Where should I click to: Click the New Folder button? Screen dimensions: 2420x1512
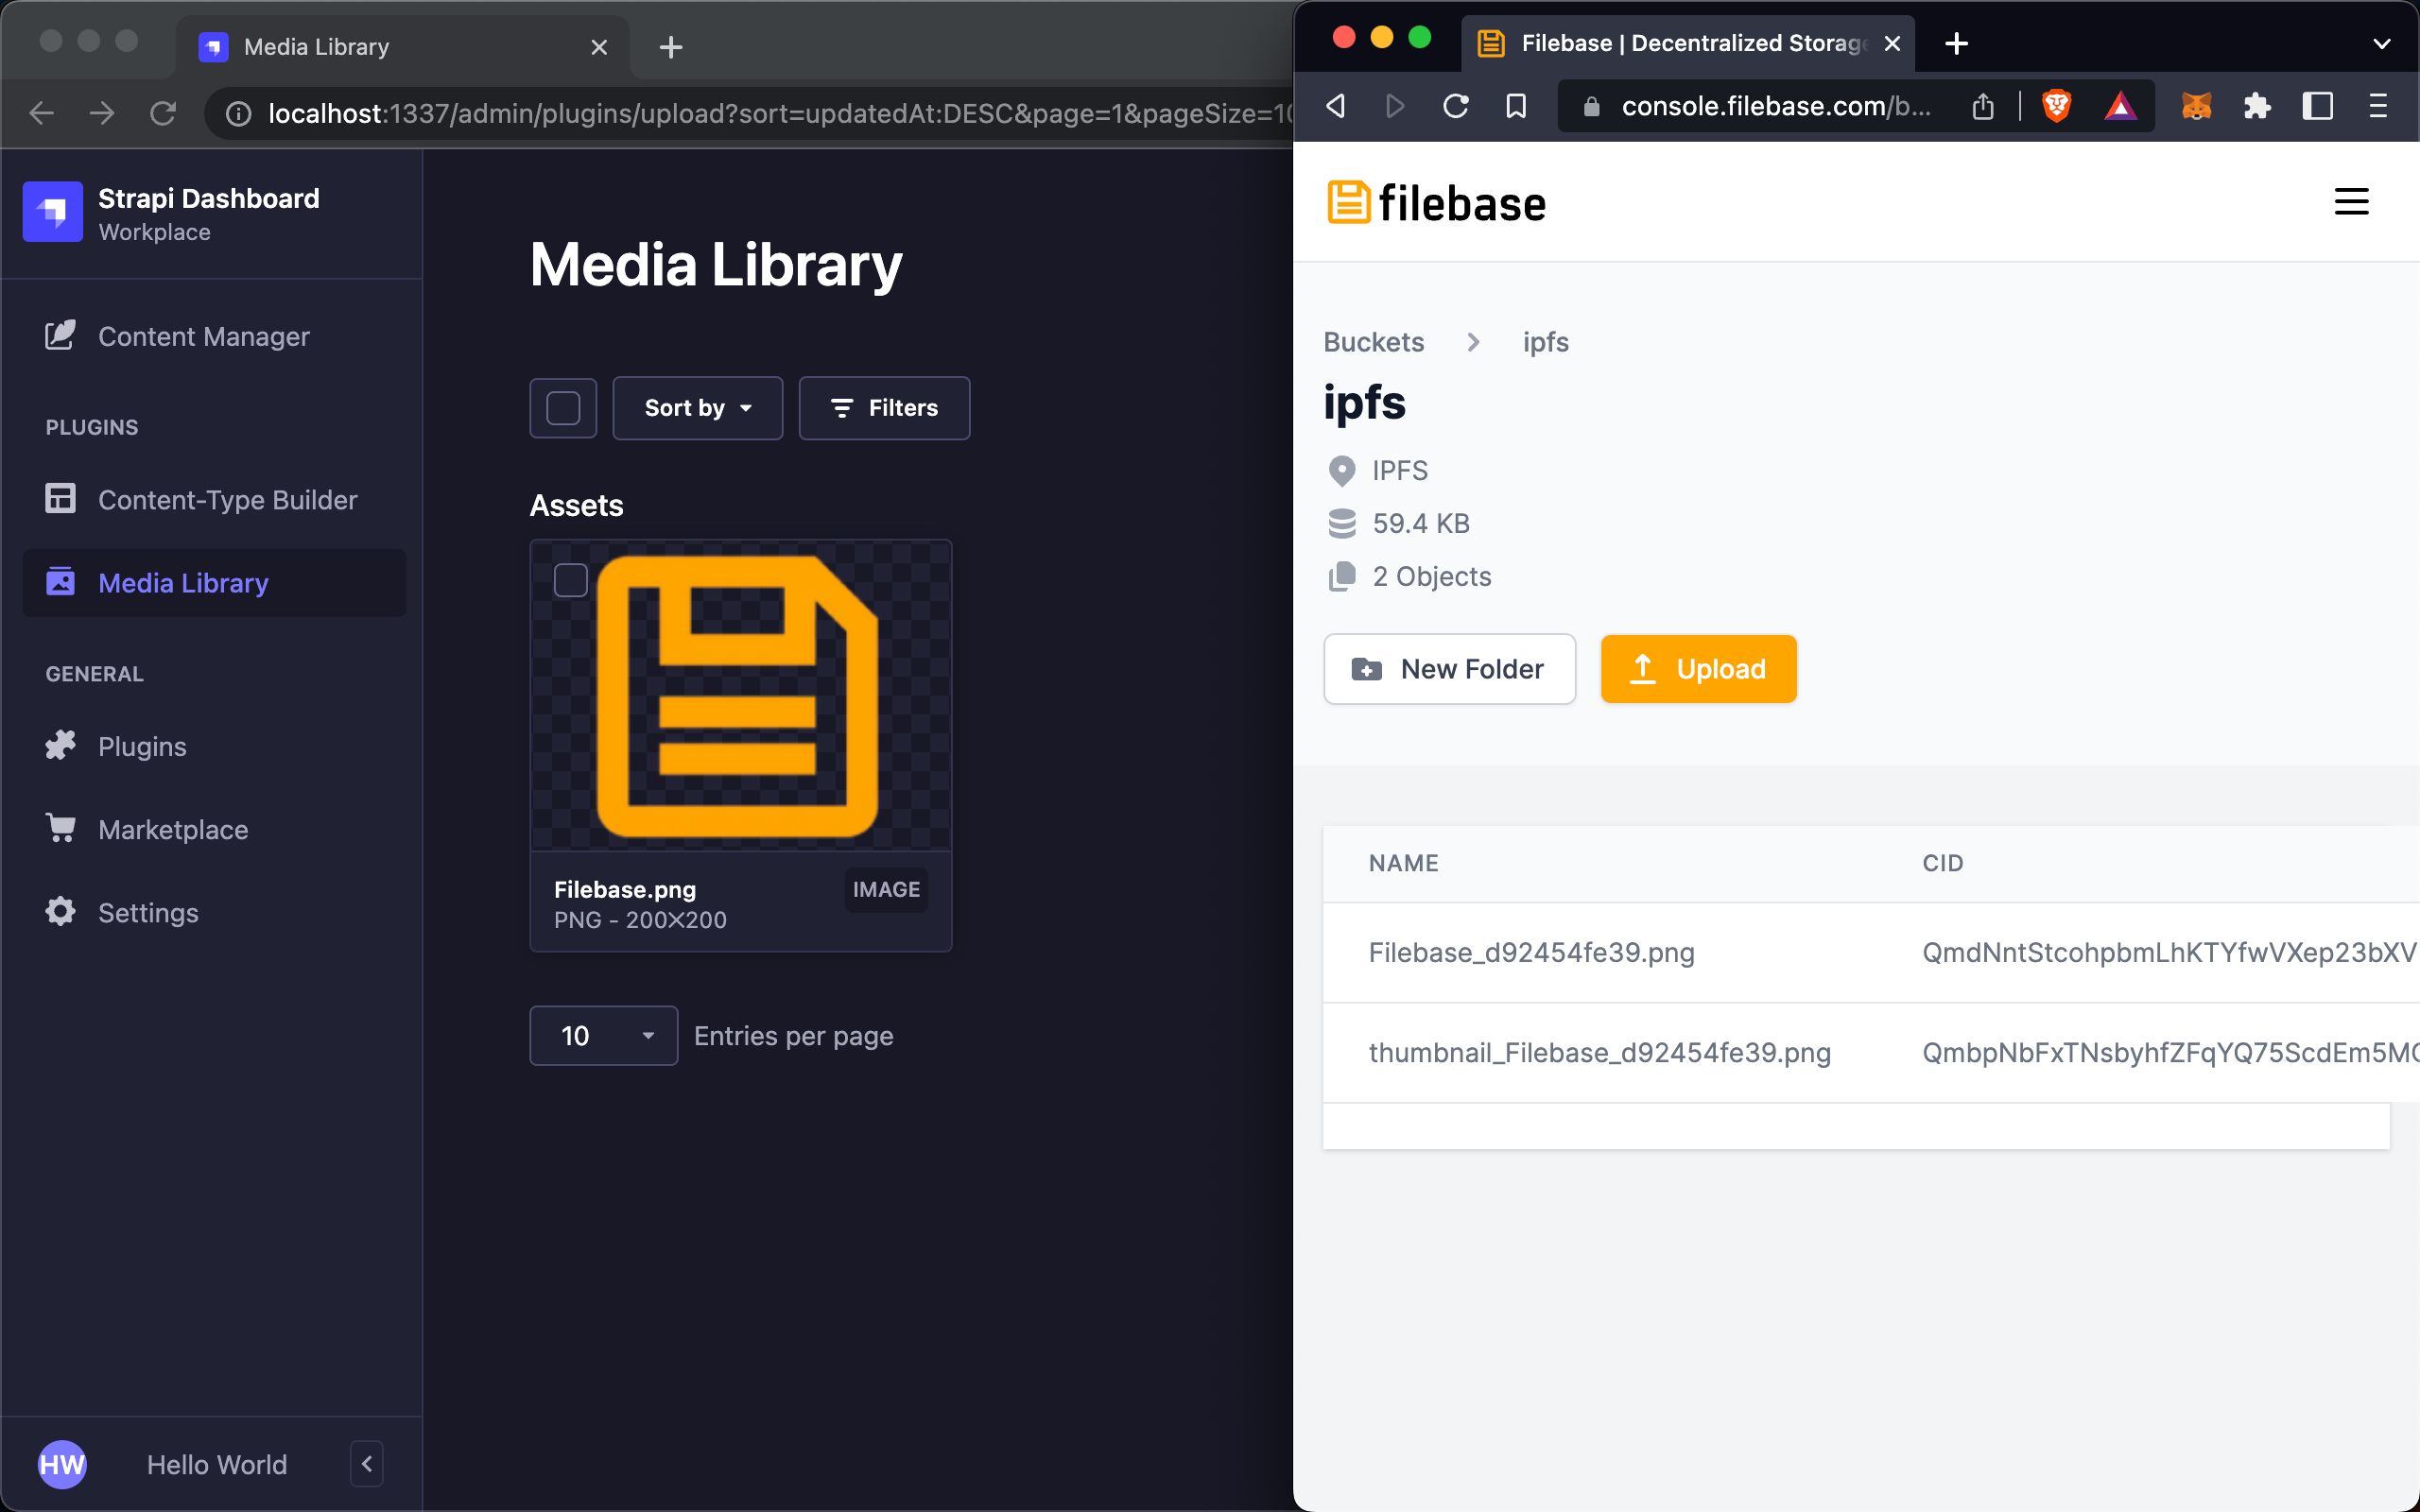tap(1449, 669)
